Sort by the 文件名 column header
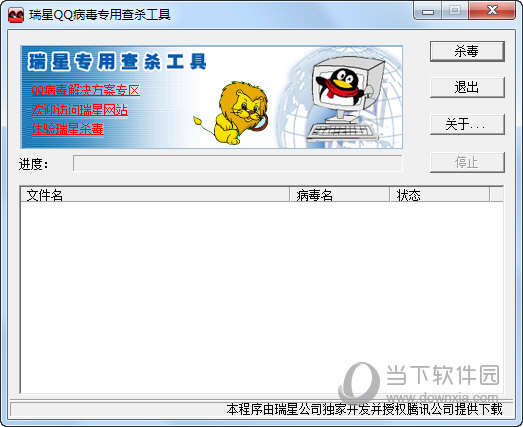The width and height of the screenshot is (523, 427). 155,195
